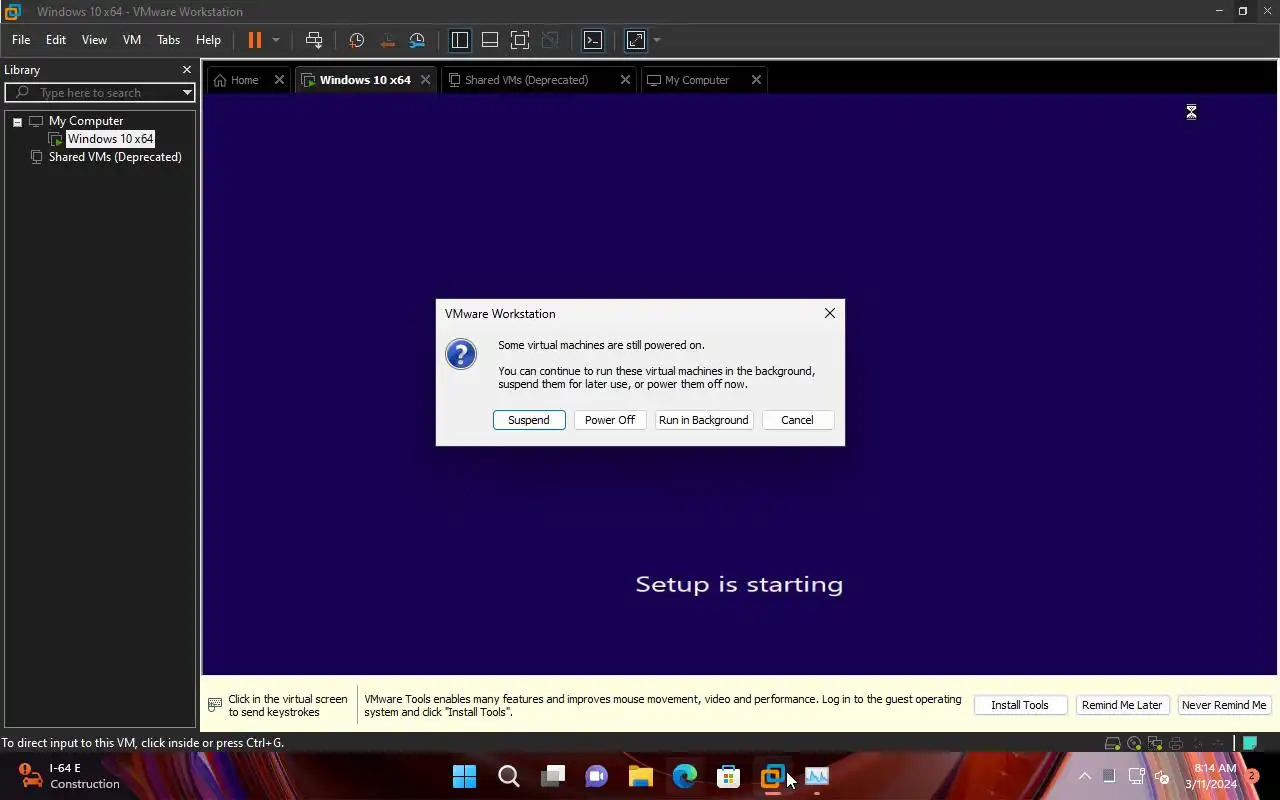Screen dimensions: 1280x800
Task: Open the File menu
Action: pos(21,40)
